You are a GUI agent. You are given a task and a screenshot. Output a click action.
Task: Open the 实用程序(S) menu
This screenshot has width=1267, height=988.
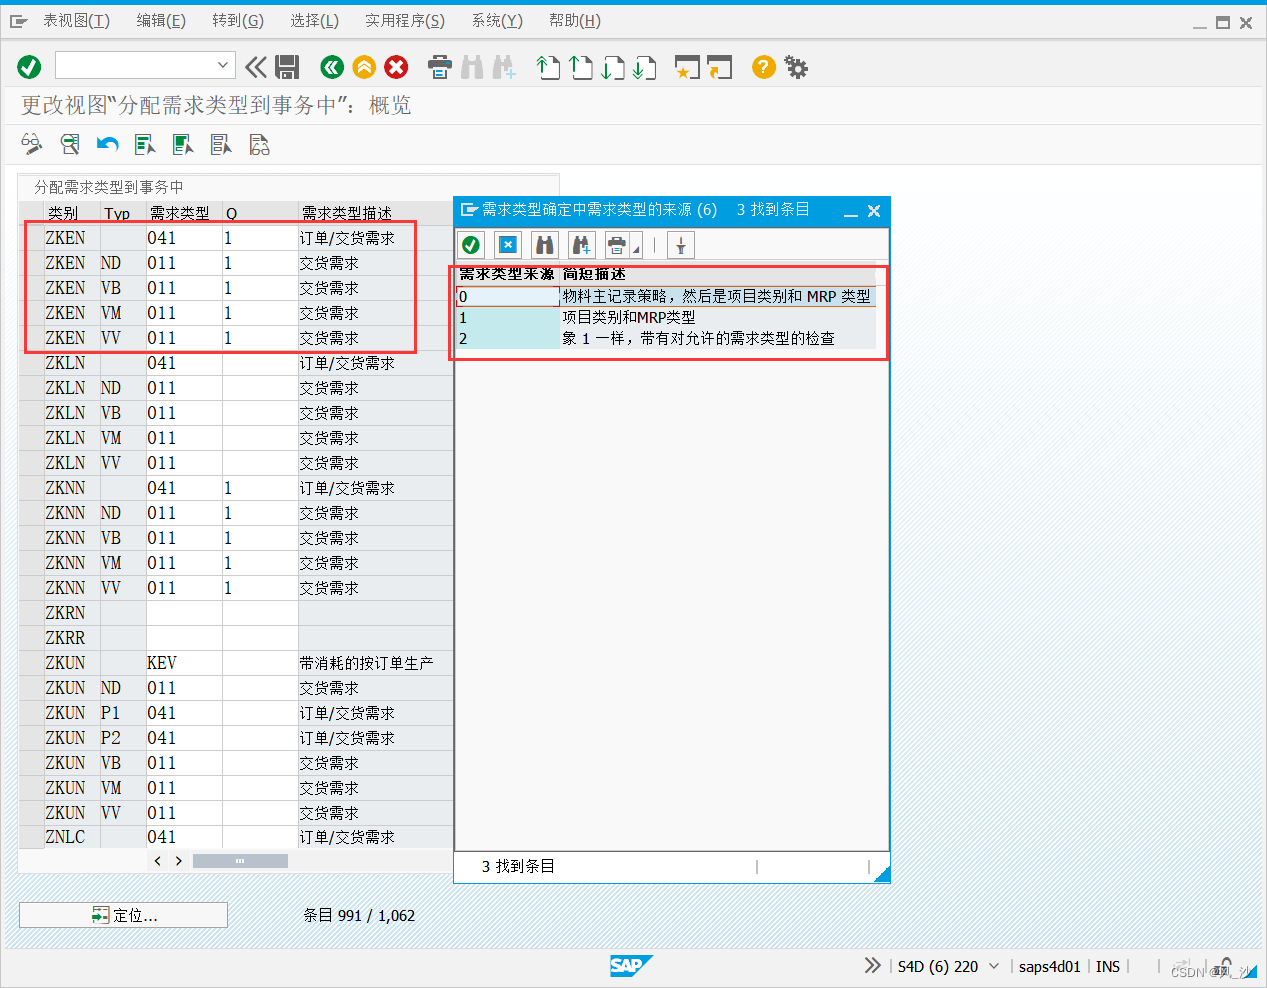pos(404,20)
